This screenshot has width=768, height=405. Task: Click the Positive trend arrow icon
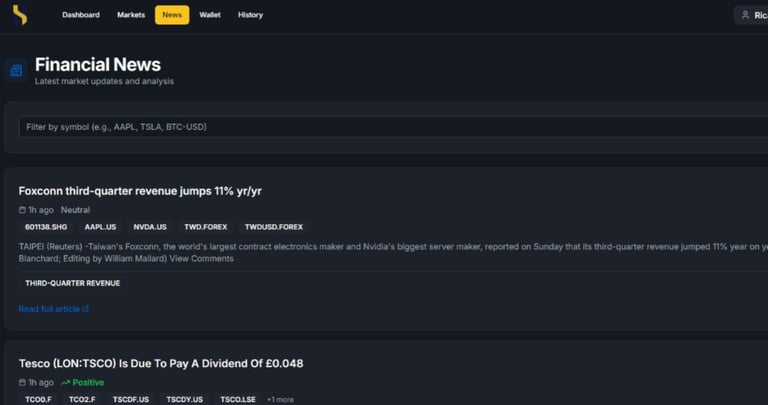click(65, 382)
